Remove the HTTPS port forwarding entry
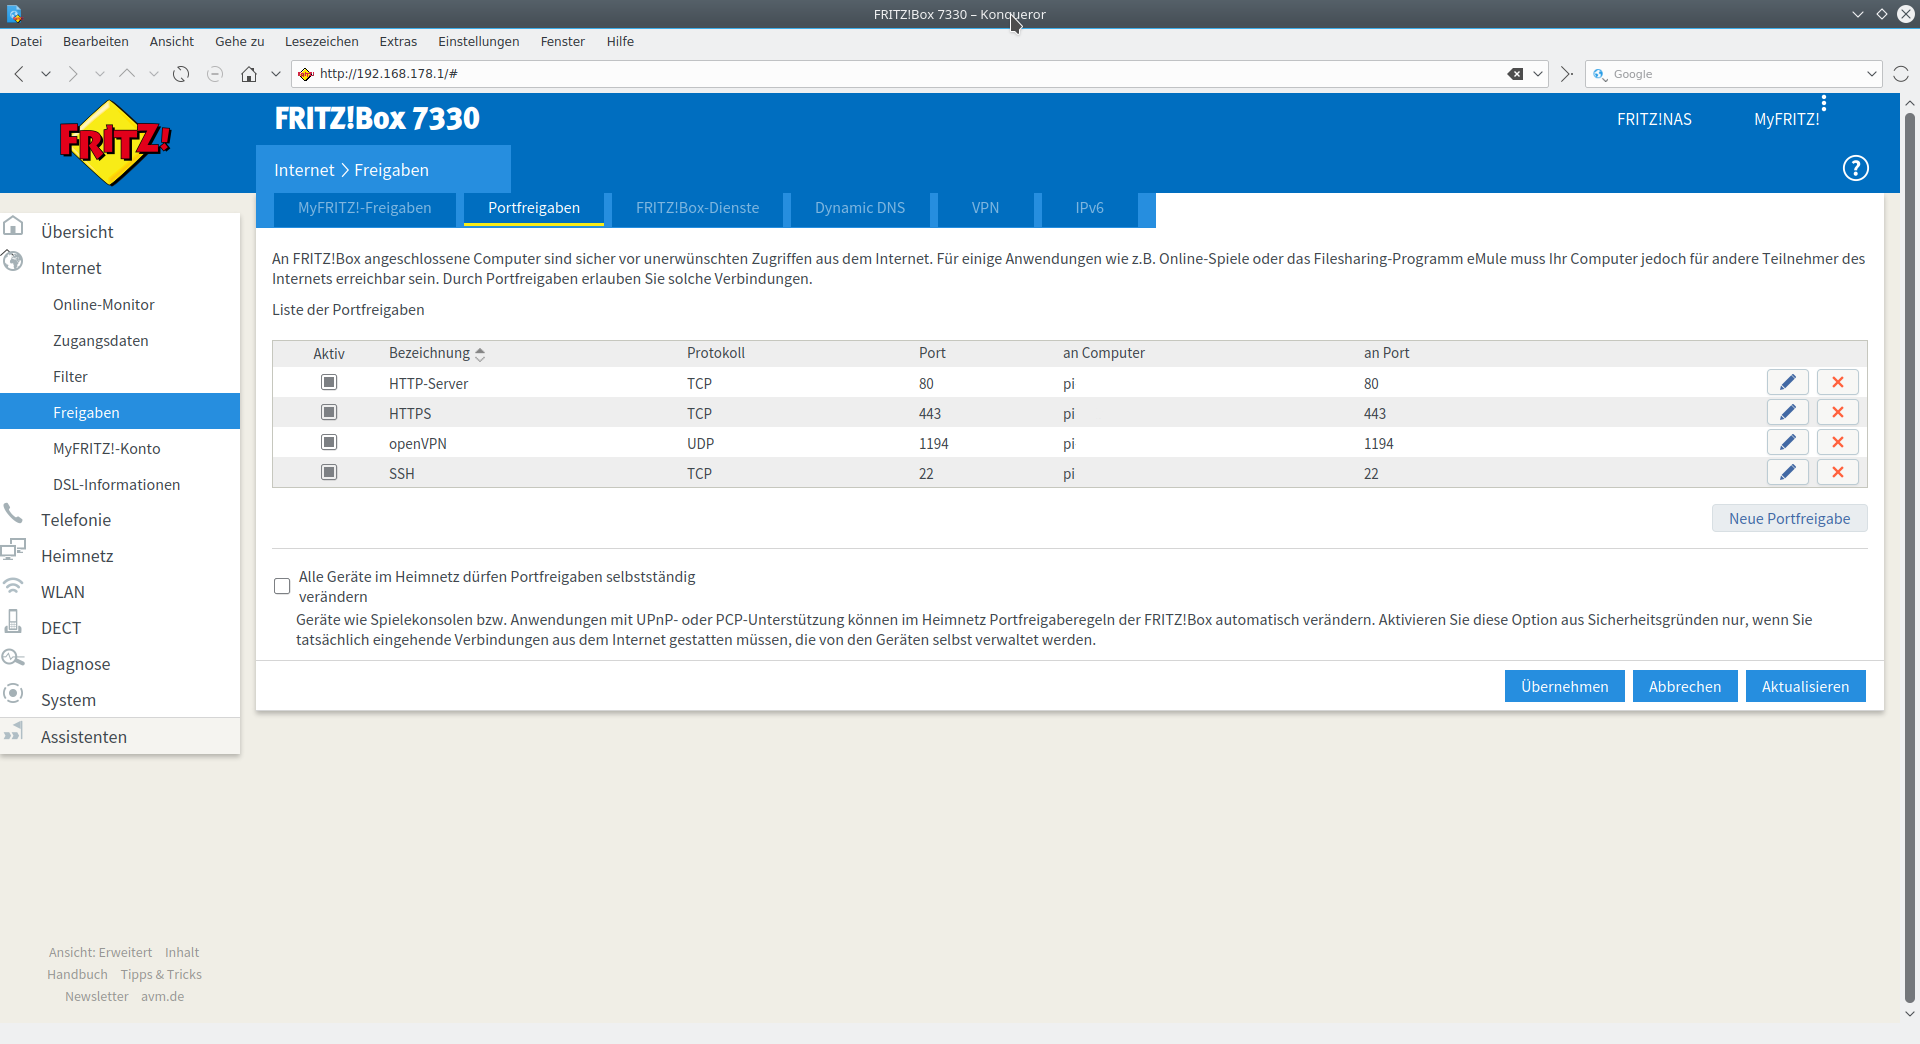Viewport: 1920px width, 1044px height. (1837, 412)
